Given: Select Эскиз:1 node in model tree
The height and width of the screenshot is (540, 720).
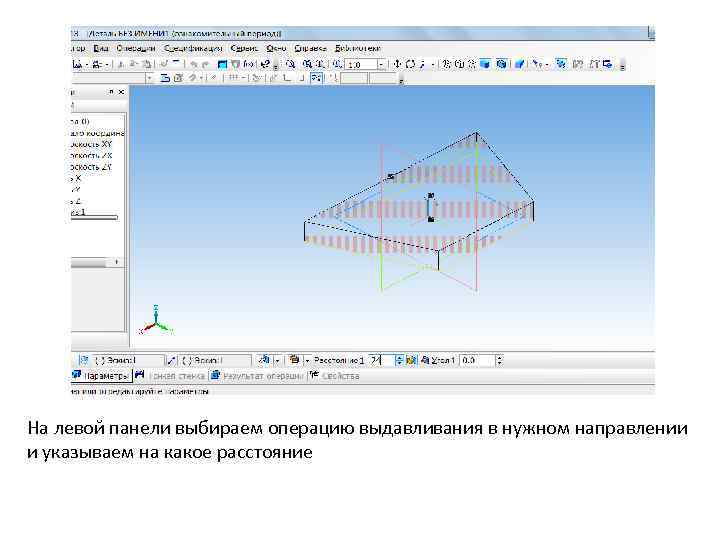Looking at the screenshot, I should [x=79, y=212].
